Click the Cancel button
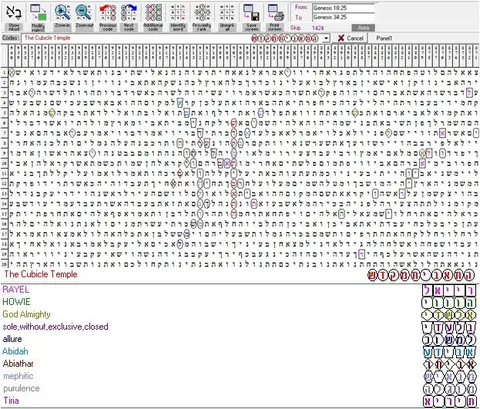Image resolution: width=480 pixels, height=409 pixels. [x=350, y=38]
